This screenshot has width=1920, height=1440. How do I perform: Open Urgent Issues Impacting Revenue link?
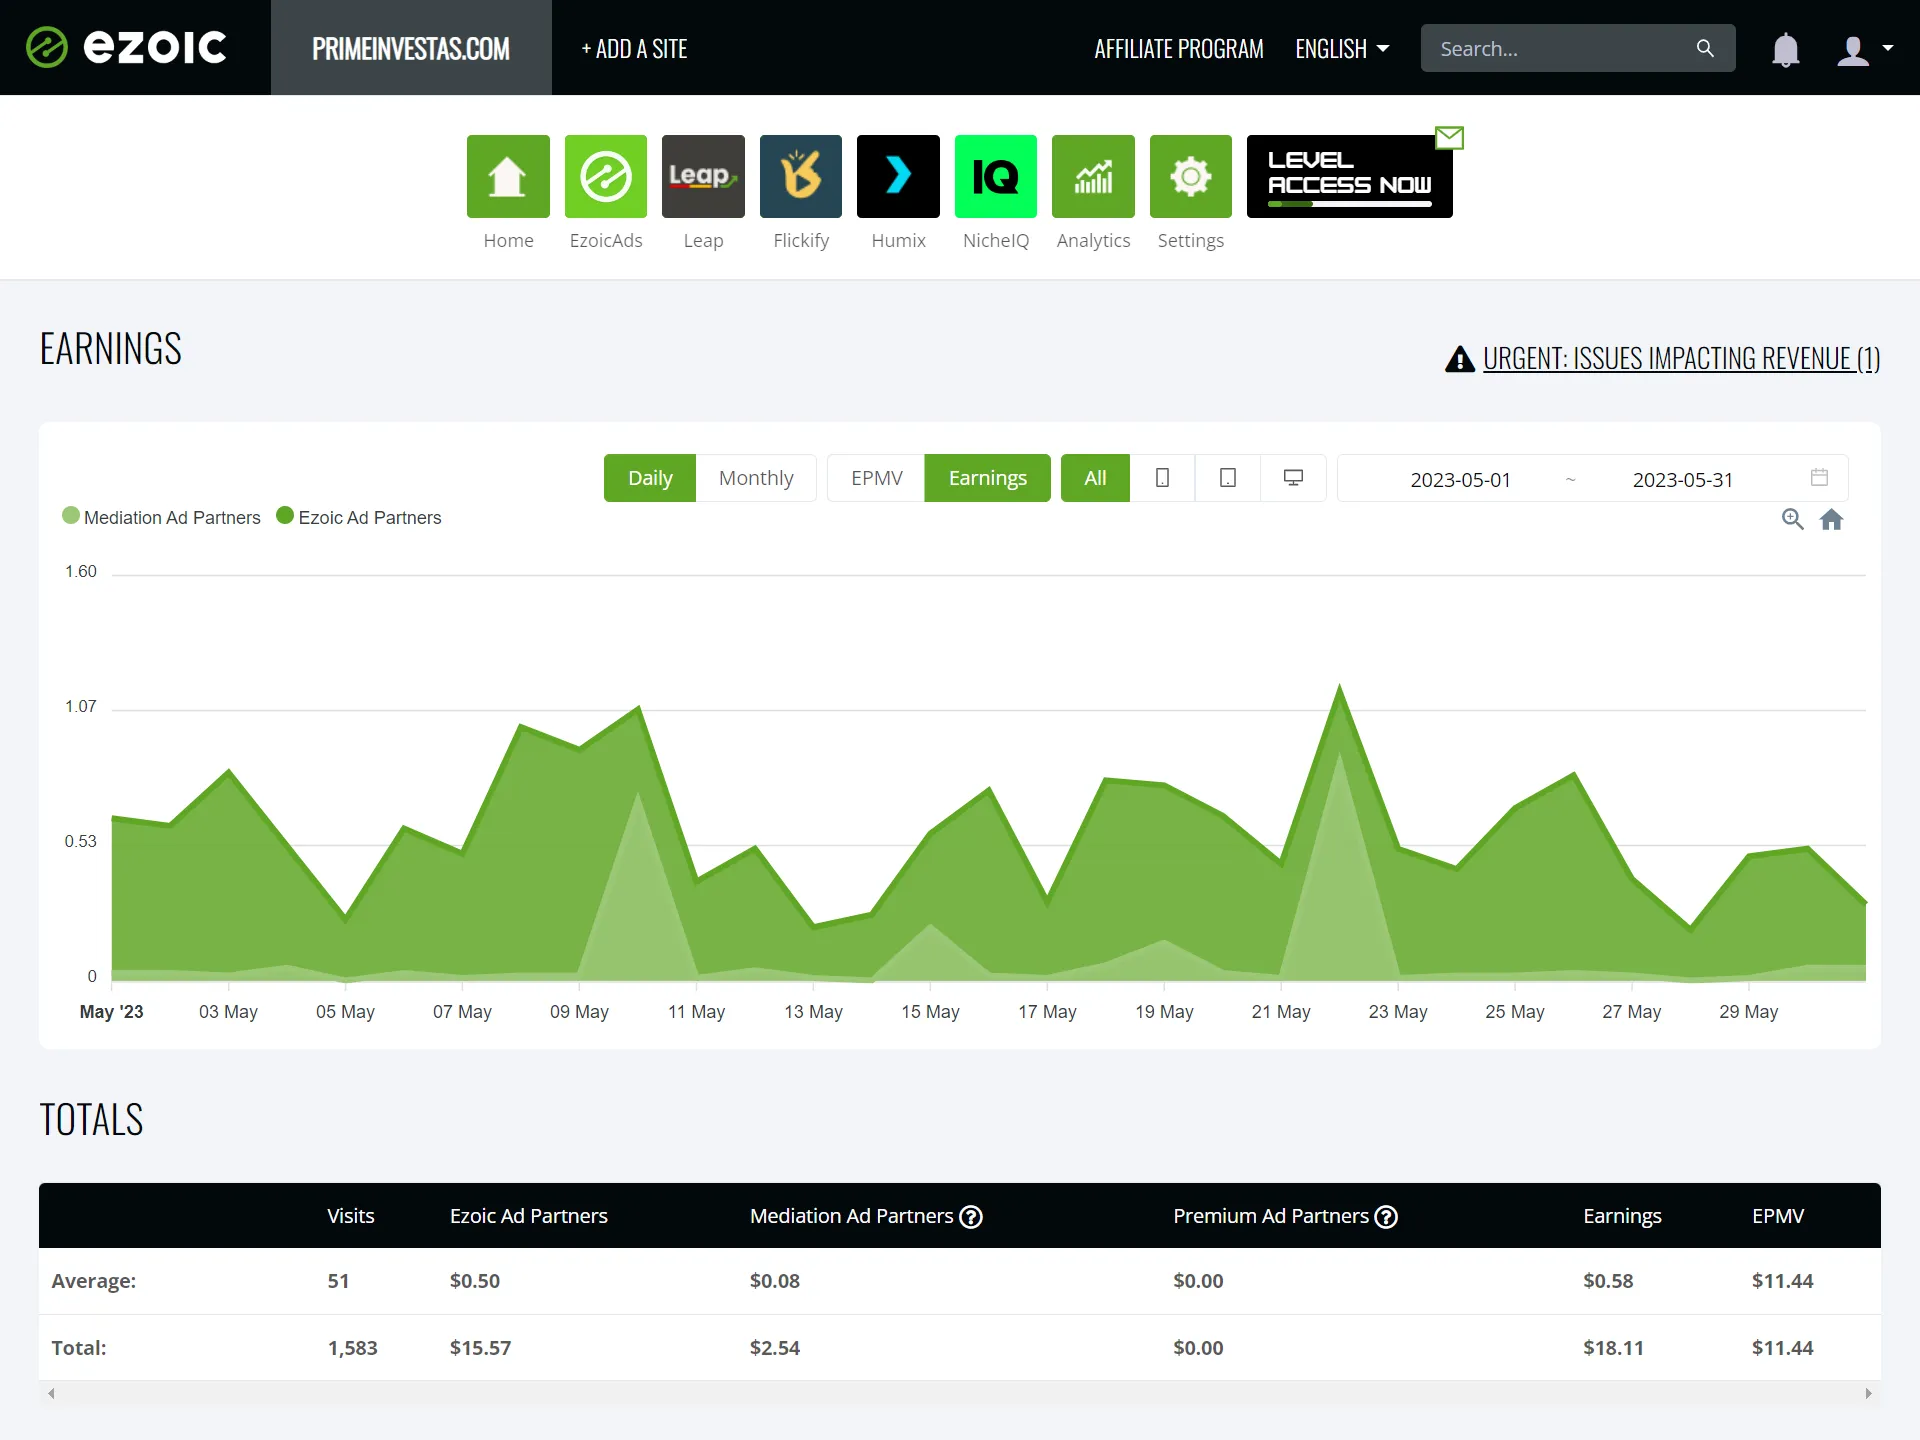[1681, 358]
